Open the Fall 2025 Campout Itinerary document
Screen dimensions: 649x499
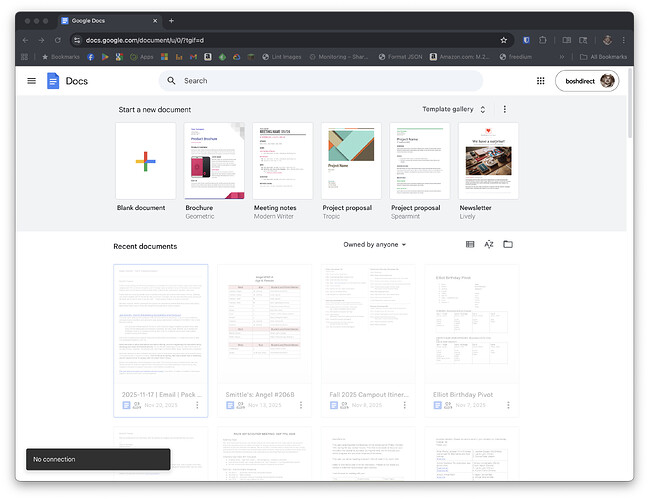click(368, 341)
